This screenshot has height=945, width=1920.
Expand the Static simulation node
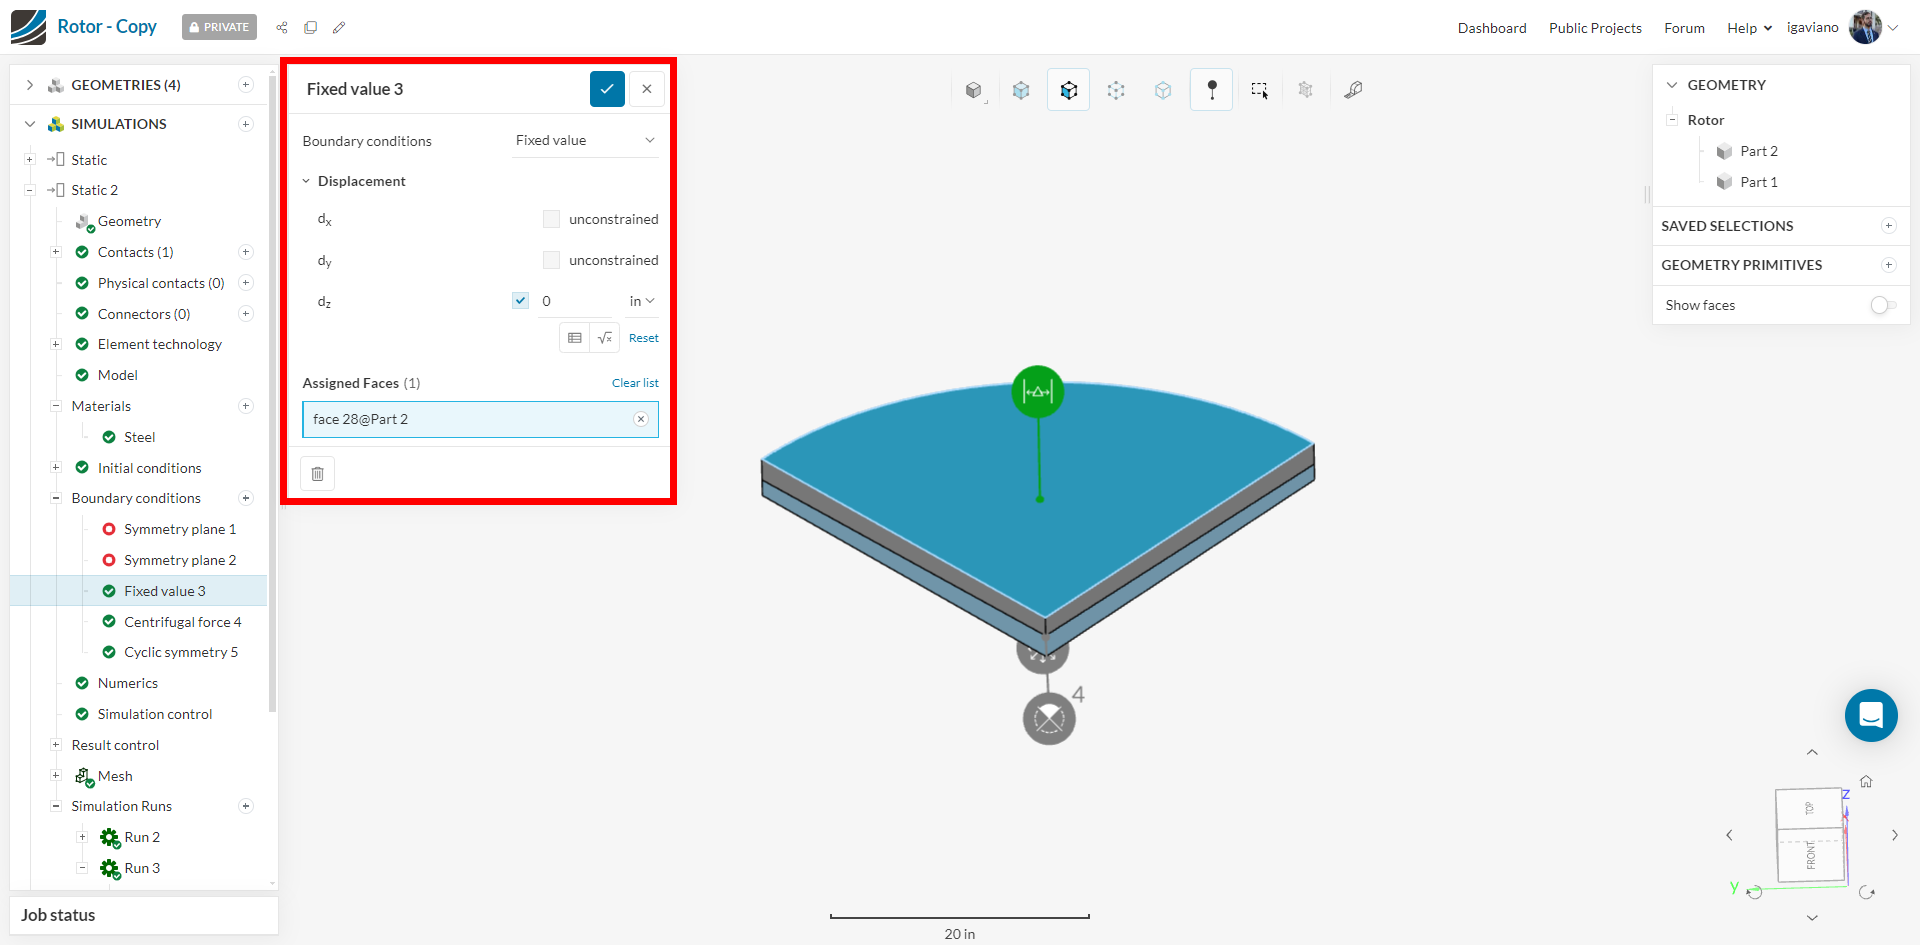click(30, 160)
